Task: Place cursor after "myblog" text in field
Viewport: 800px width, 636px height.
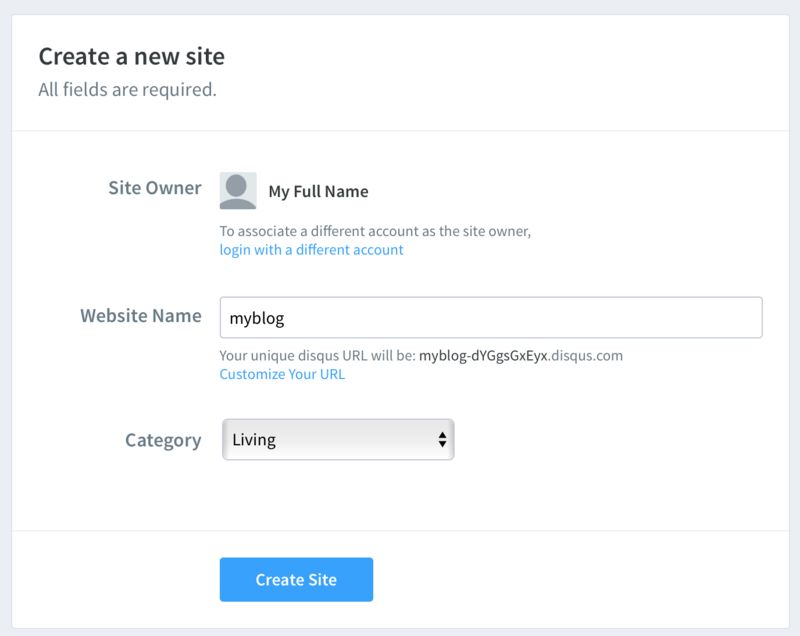Action: coord(287,317)
